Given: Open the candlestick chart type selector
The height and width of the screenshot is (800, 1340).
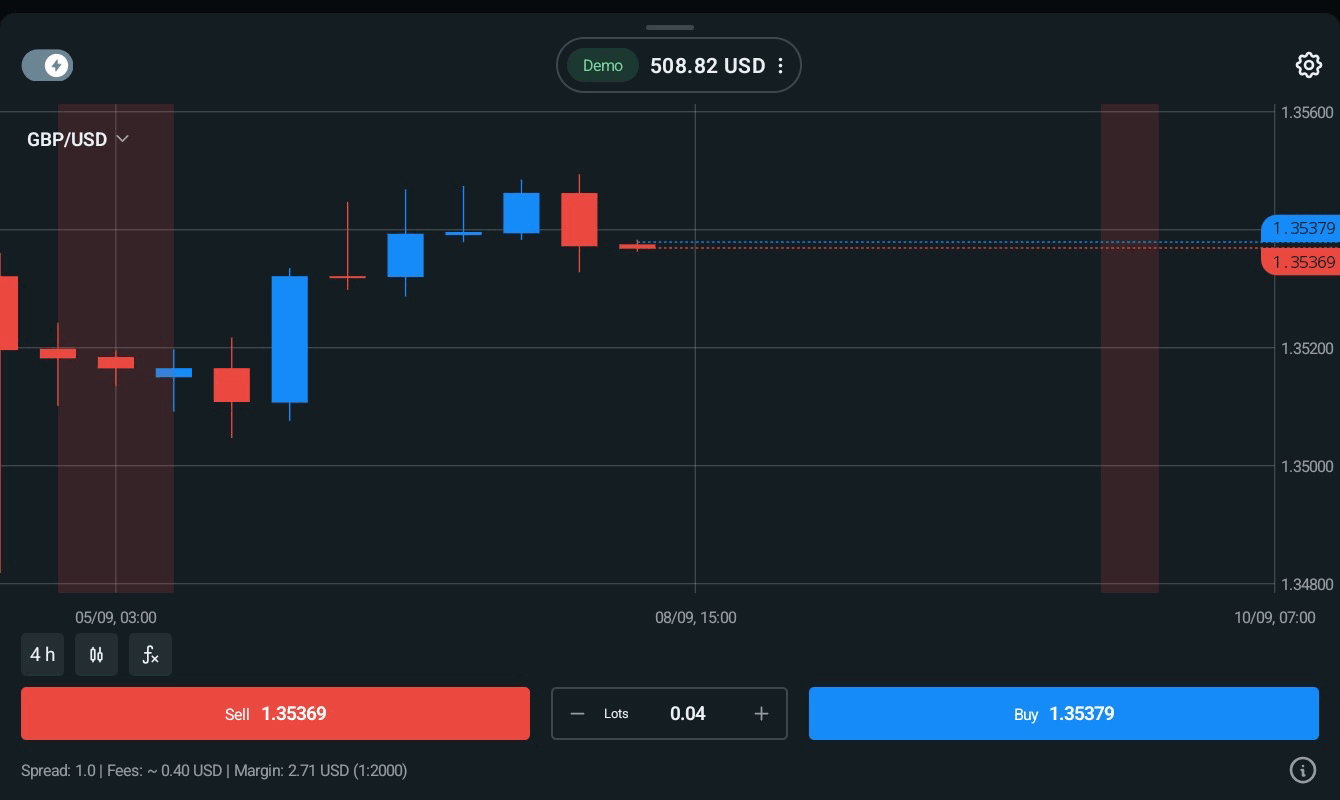Looking at the screenshot, I should coord(97,655).
